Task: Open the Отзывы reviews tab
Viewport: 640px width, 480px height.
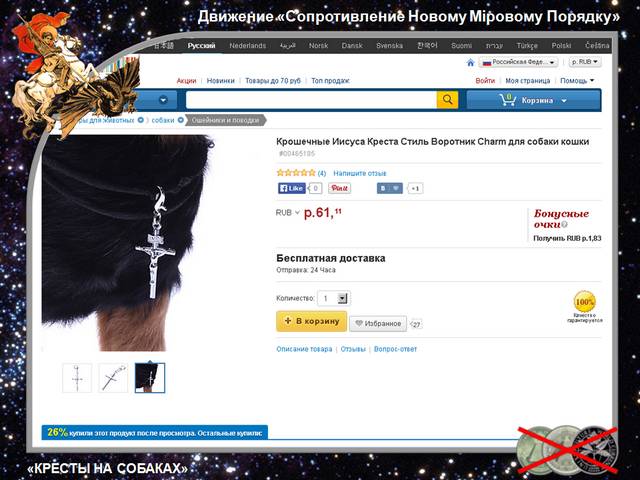Action: pyautogui.click(x=353, y=349)
